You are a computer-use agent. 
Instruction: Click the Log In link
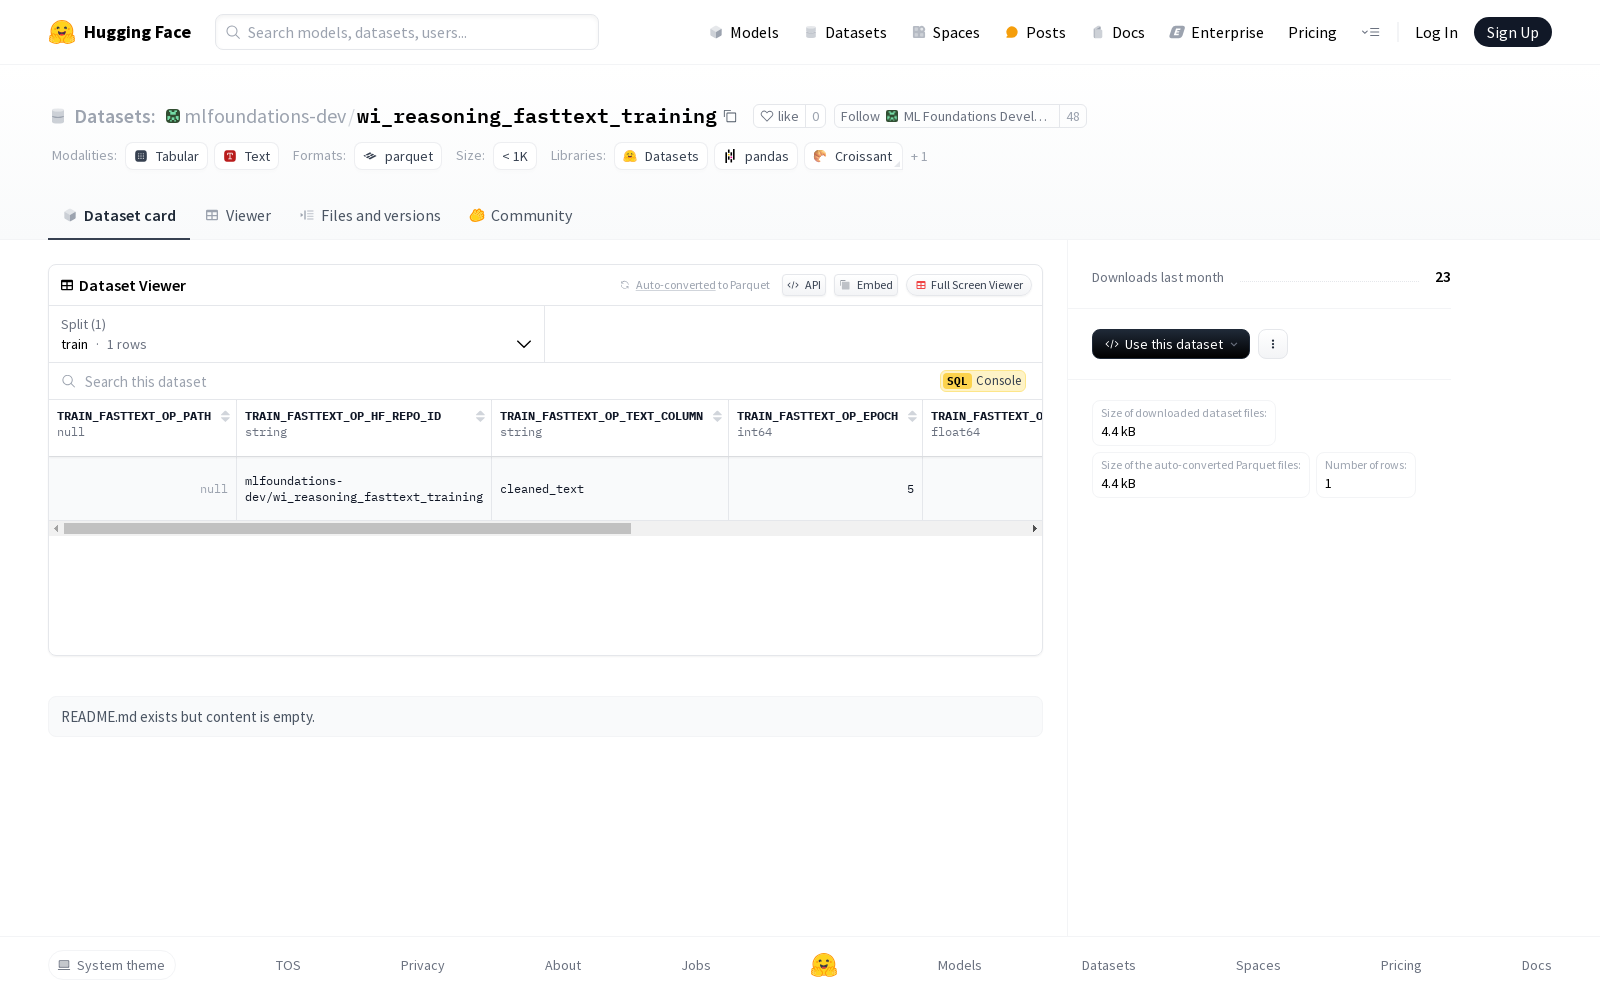point(1436,32)
